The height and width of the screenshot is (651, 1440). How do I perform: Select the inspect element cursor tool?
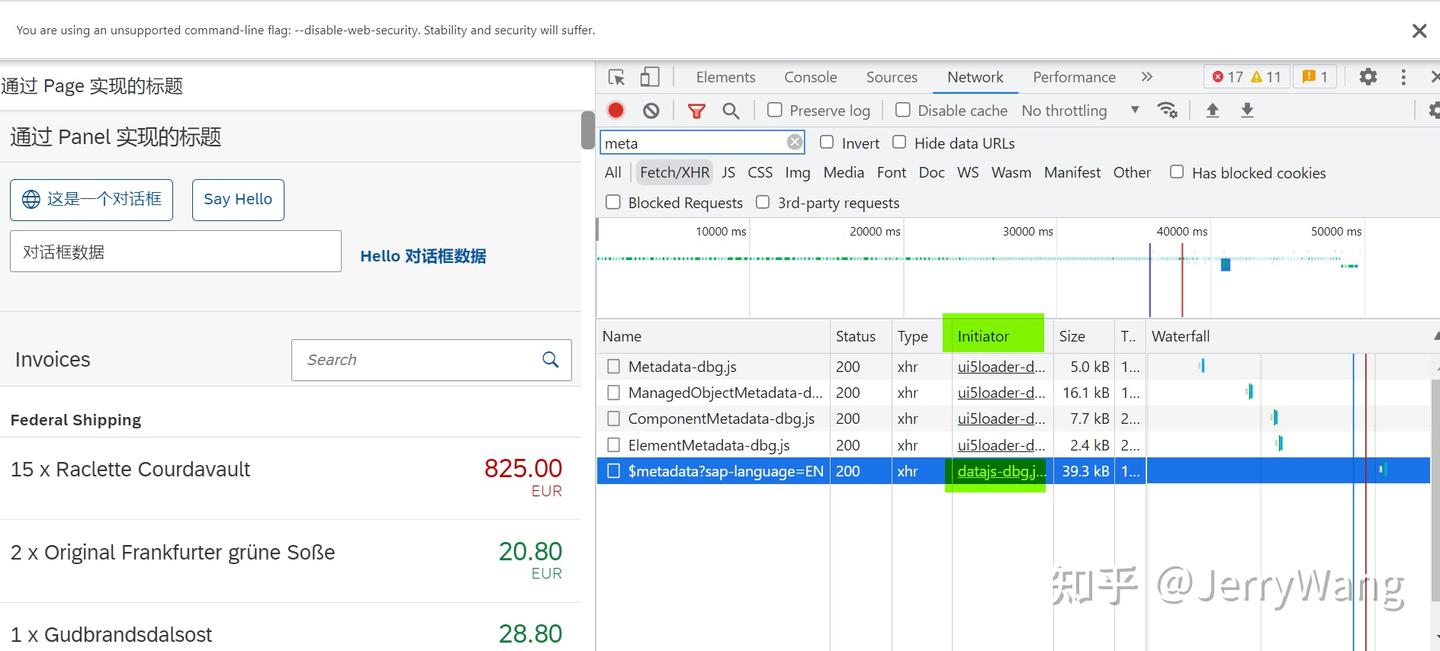point(616,77)
